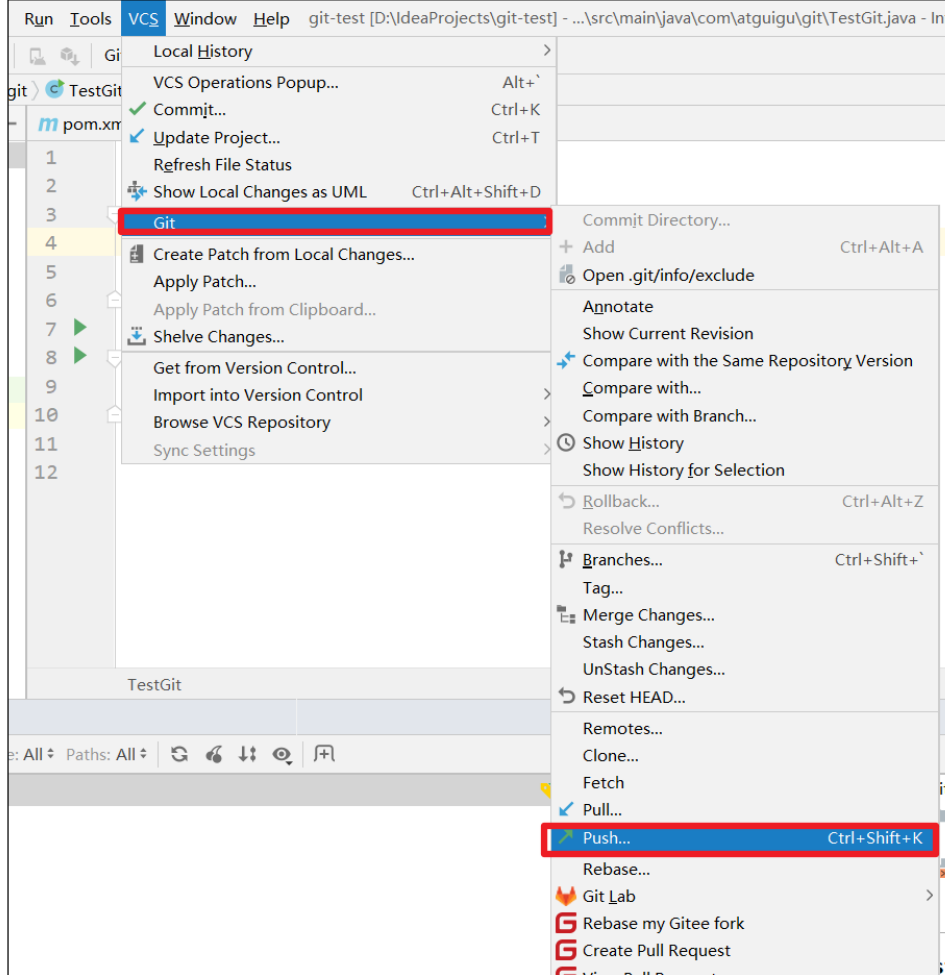Expand Sync Settings submenu
Screen dimensions: 945x975
pyautogui.click(x=338, y=450)
